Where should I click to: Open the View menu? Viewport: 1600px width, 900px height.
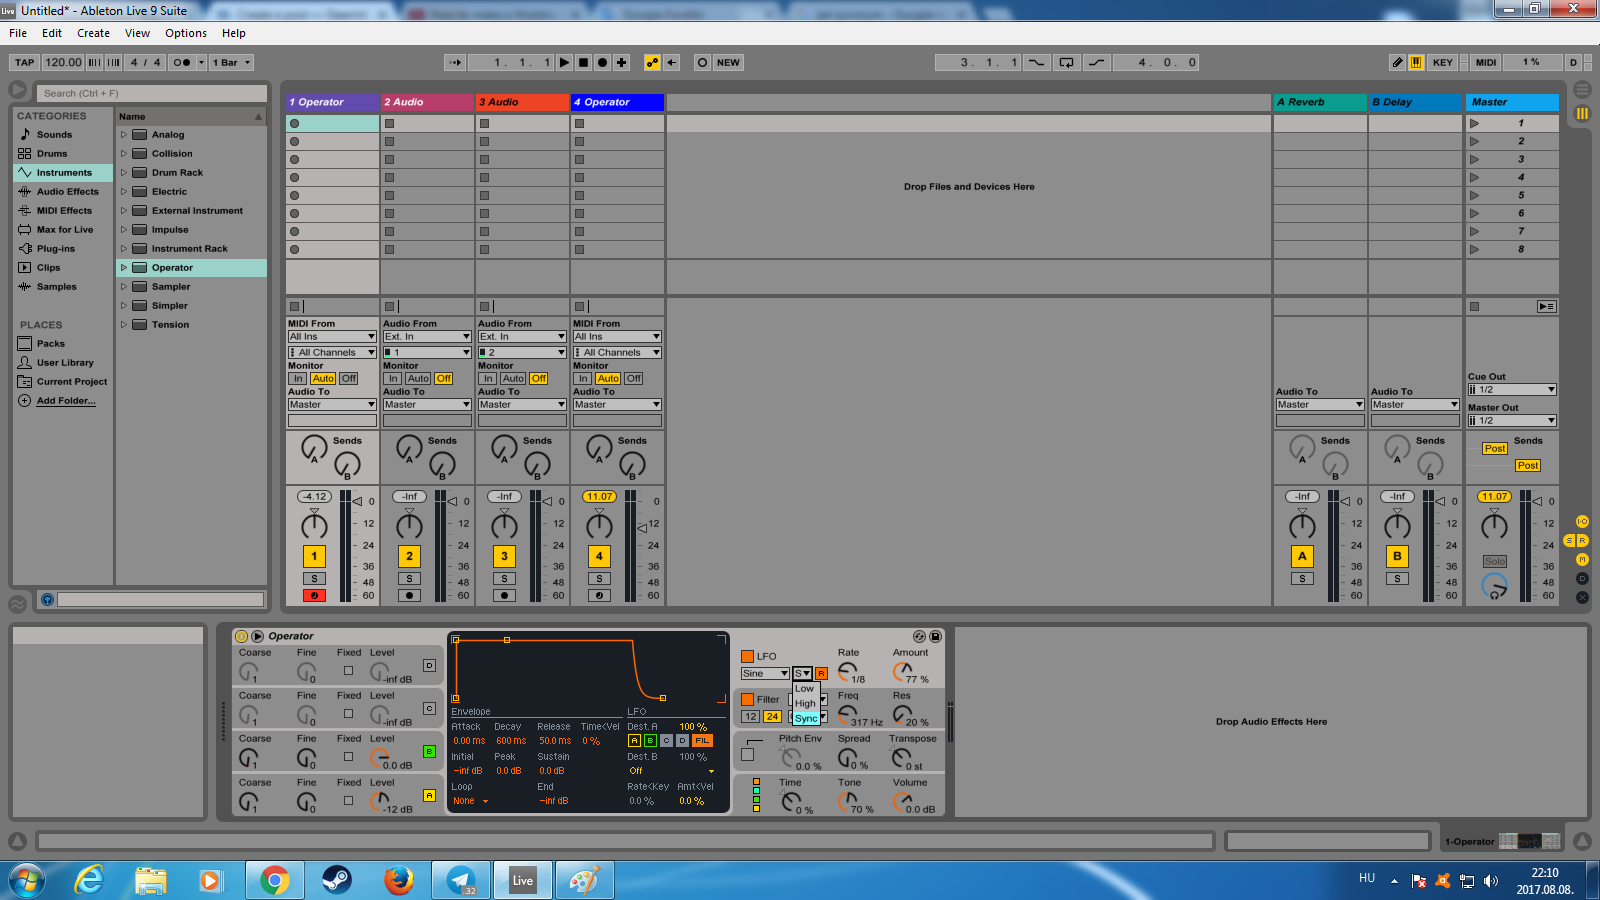pos(138,33)
